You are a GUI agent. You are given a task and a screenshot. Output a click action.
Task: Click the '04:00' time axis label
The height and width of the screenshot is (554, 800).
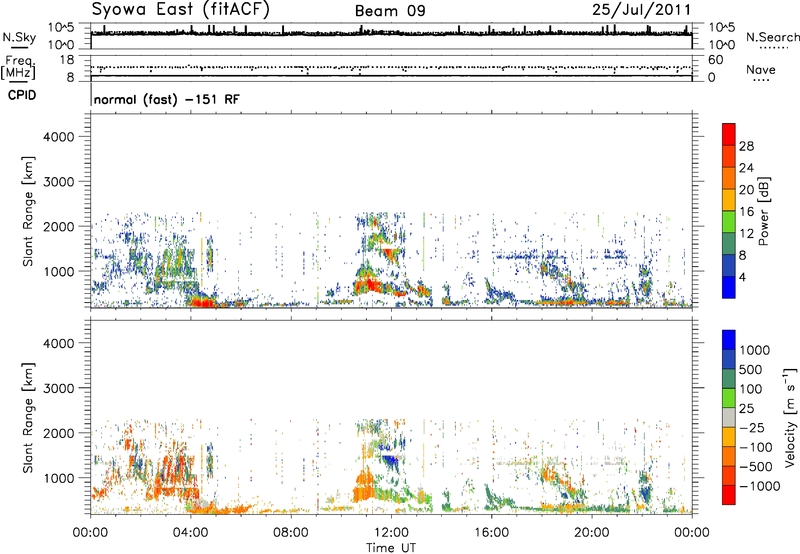[191, 533]
